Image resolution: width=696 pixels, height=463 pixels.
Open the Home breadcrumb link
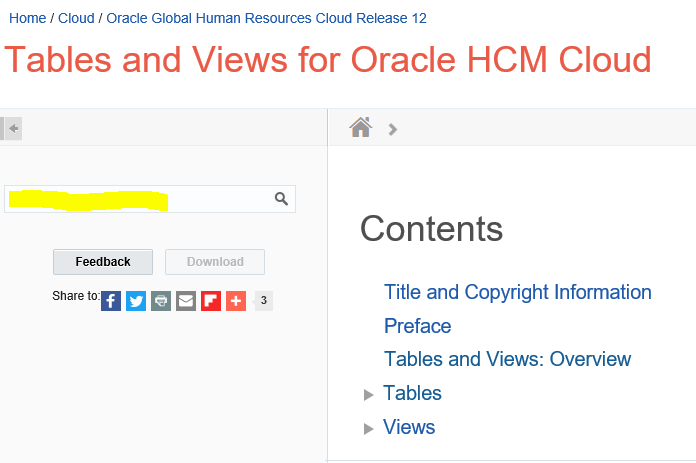click(x=28, y=18)
